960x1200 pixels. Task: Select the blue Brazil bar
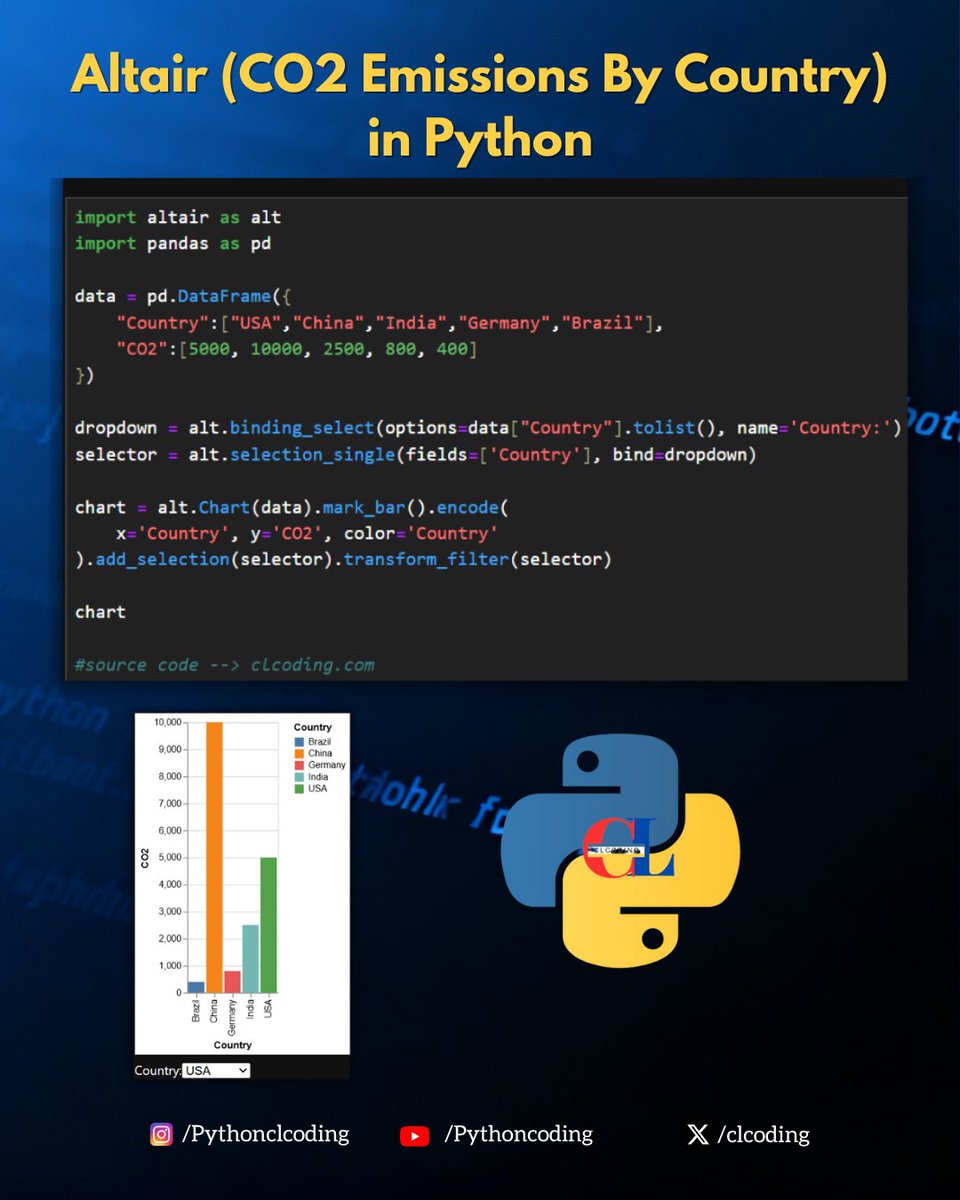(196, 988)
